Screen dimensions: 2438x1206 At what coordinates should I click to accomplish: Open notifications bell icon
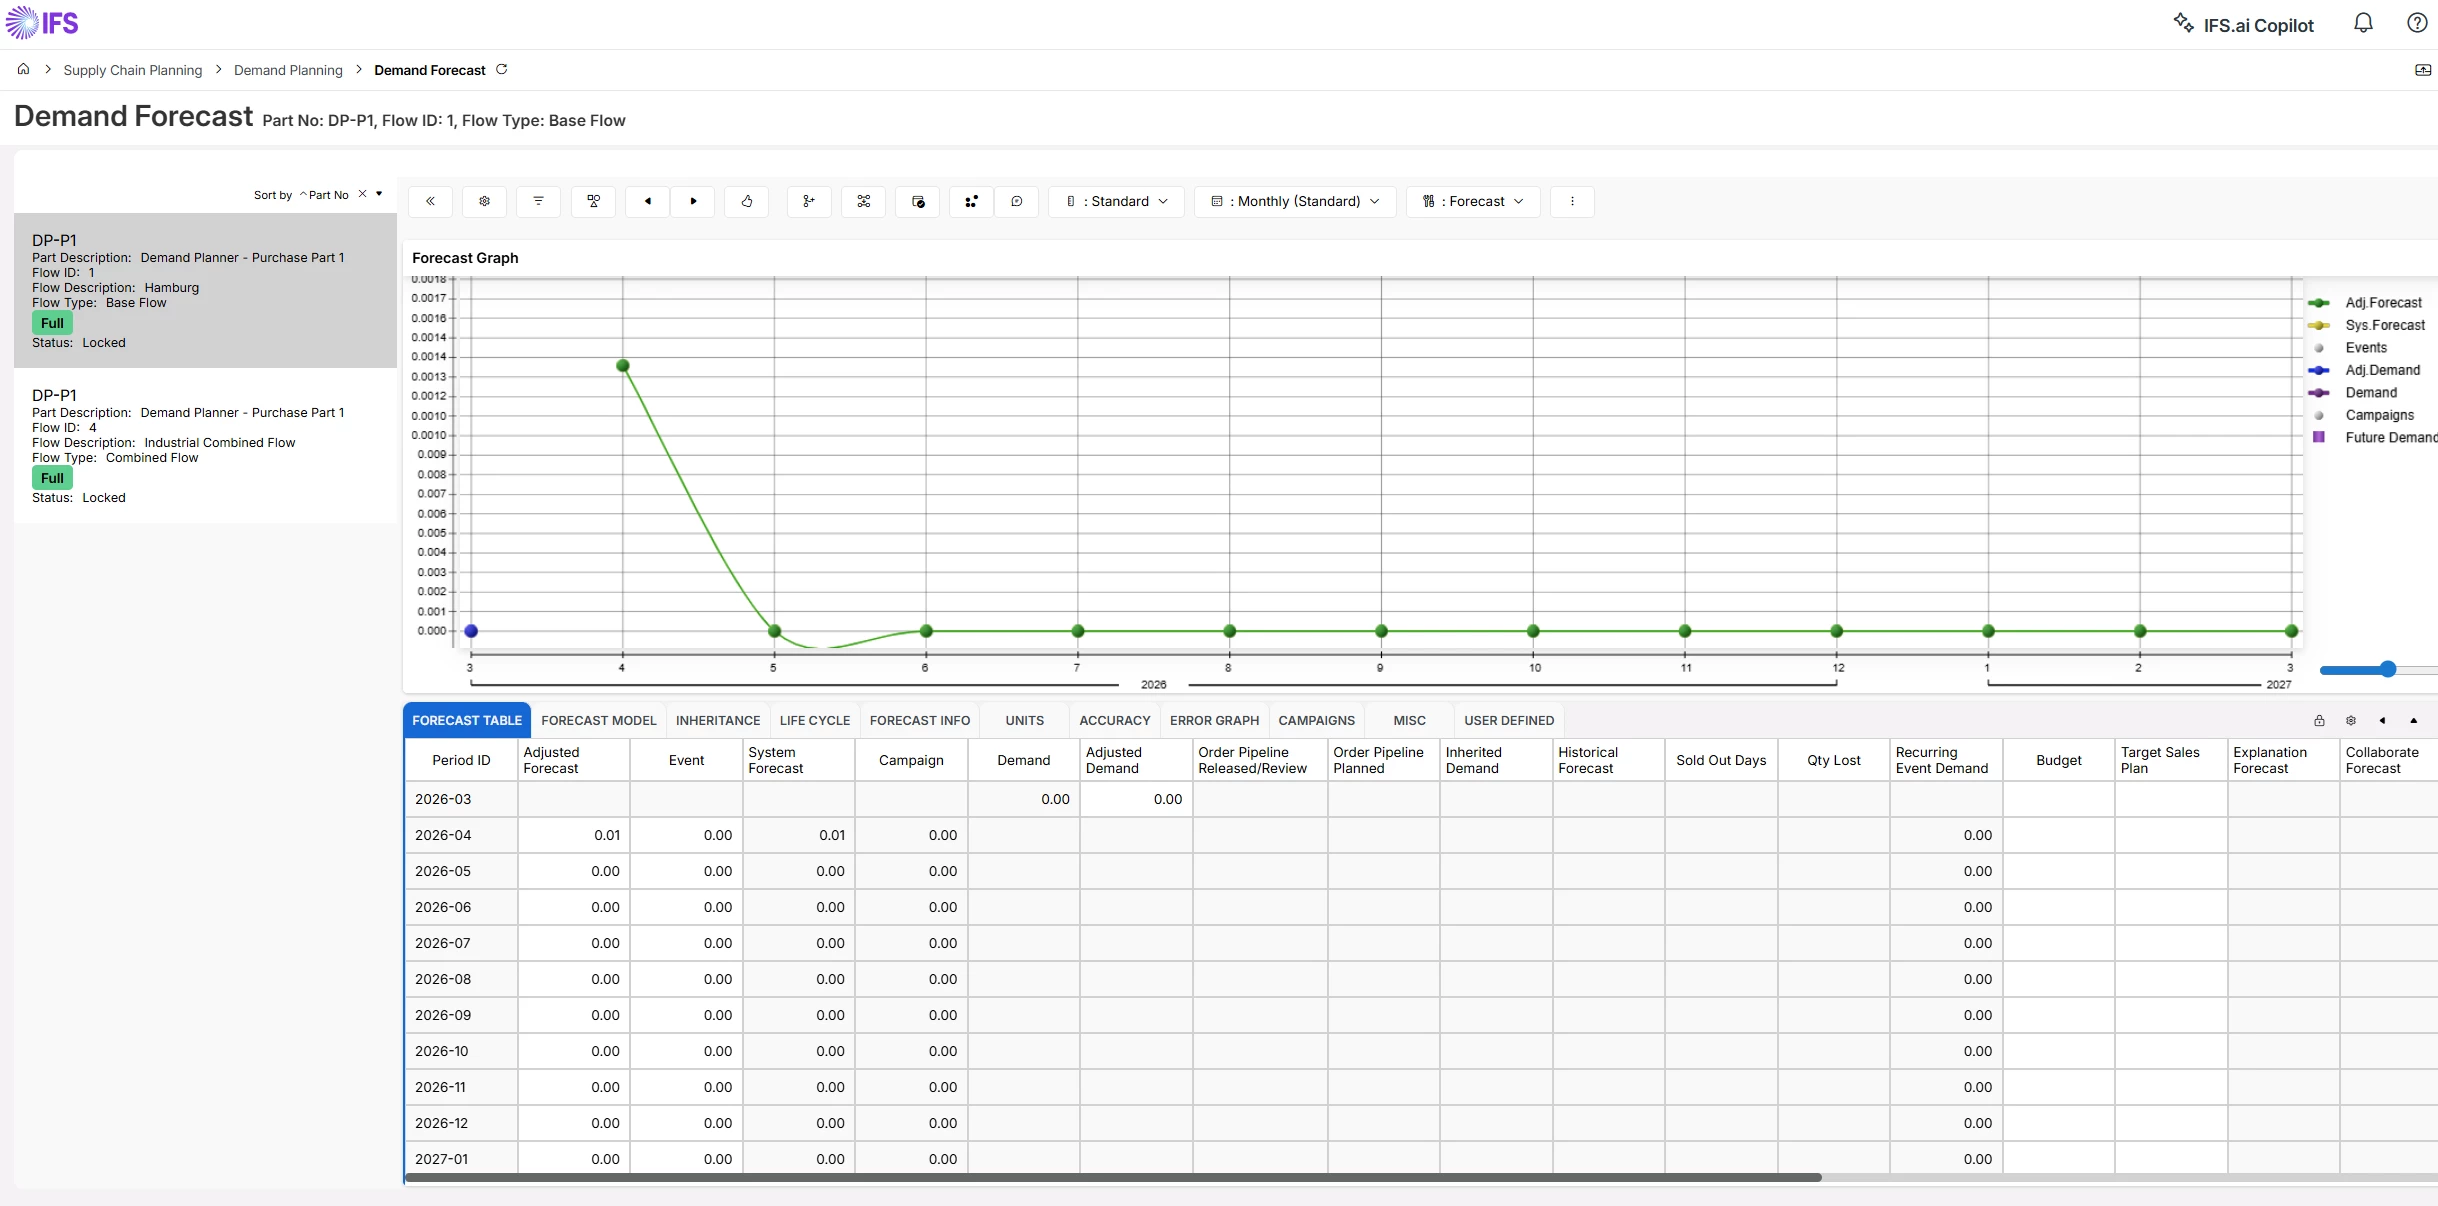coord(2363,23)
